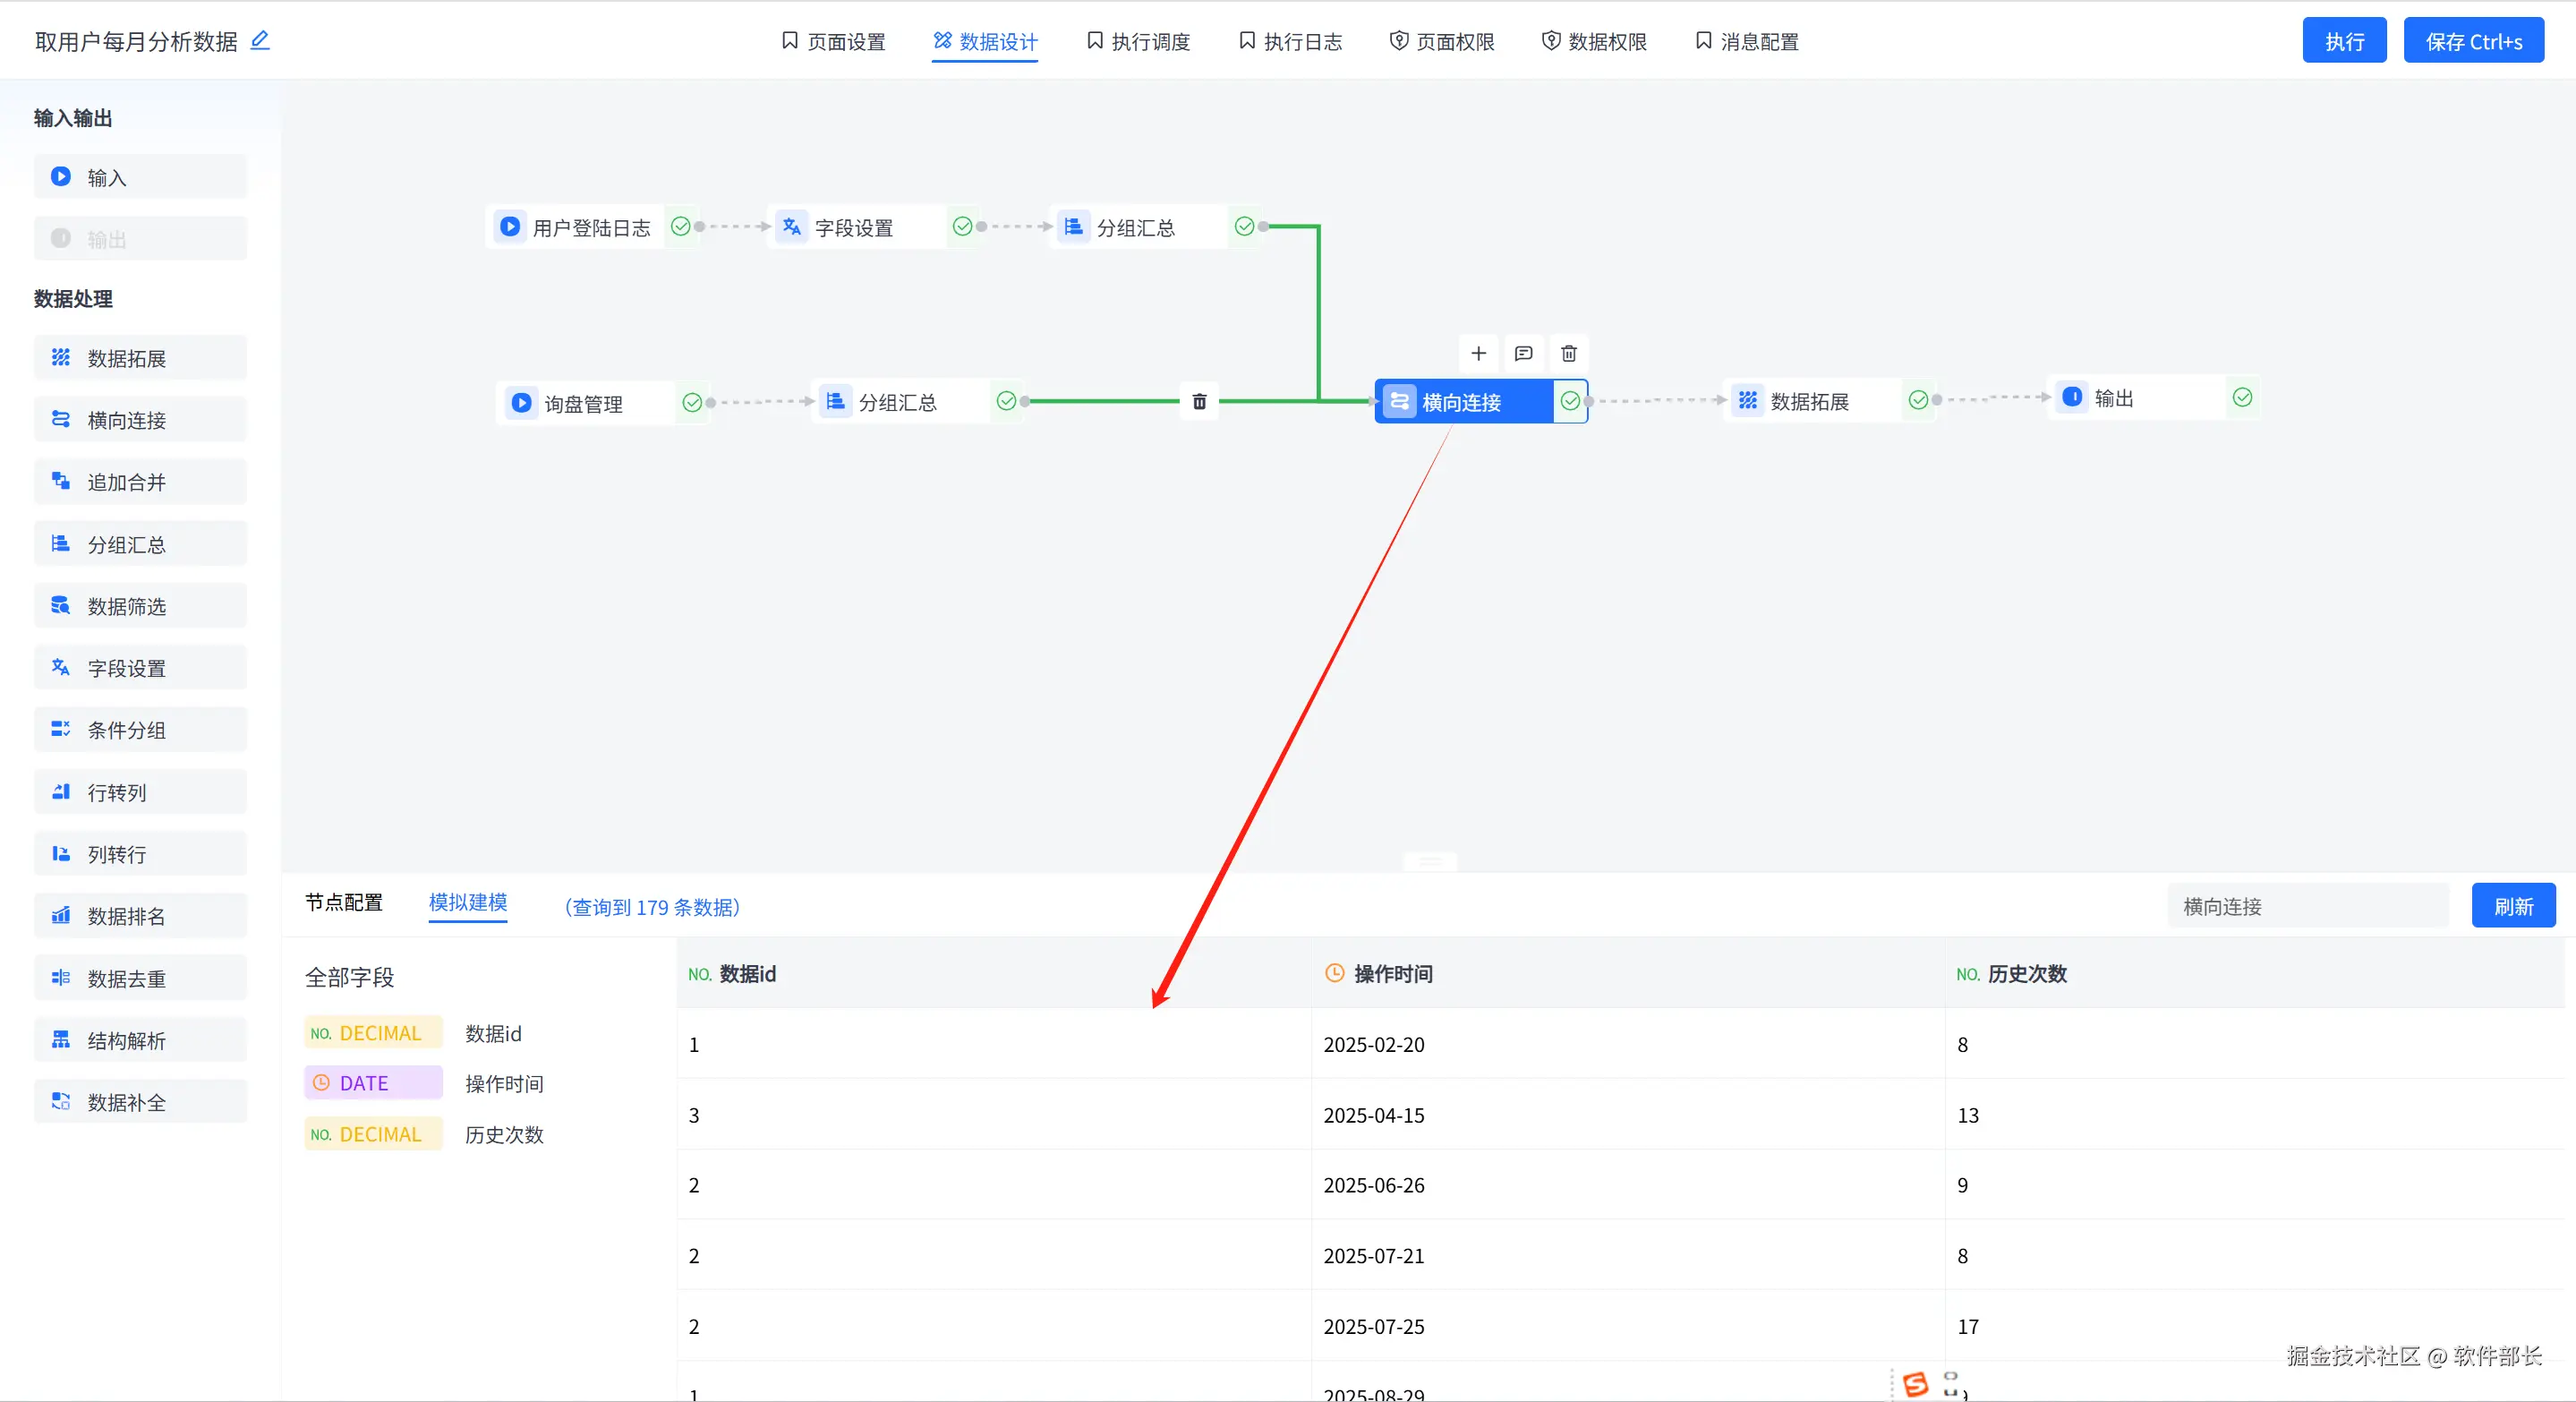The width and height of the screenshot is (2576, 1402).
Task: Click green check on 询盘管理 node
Action: 691,403
